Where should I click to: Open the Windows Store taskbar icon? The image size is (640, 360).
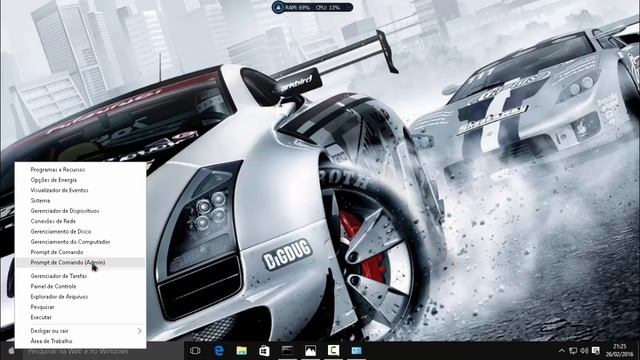(x=264, y=351)
